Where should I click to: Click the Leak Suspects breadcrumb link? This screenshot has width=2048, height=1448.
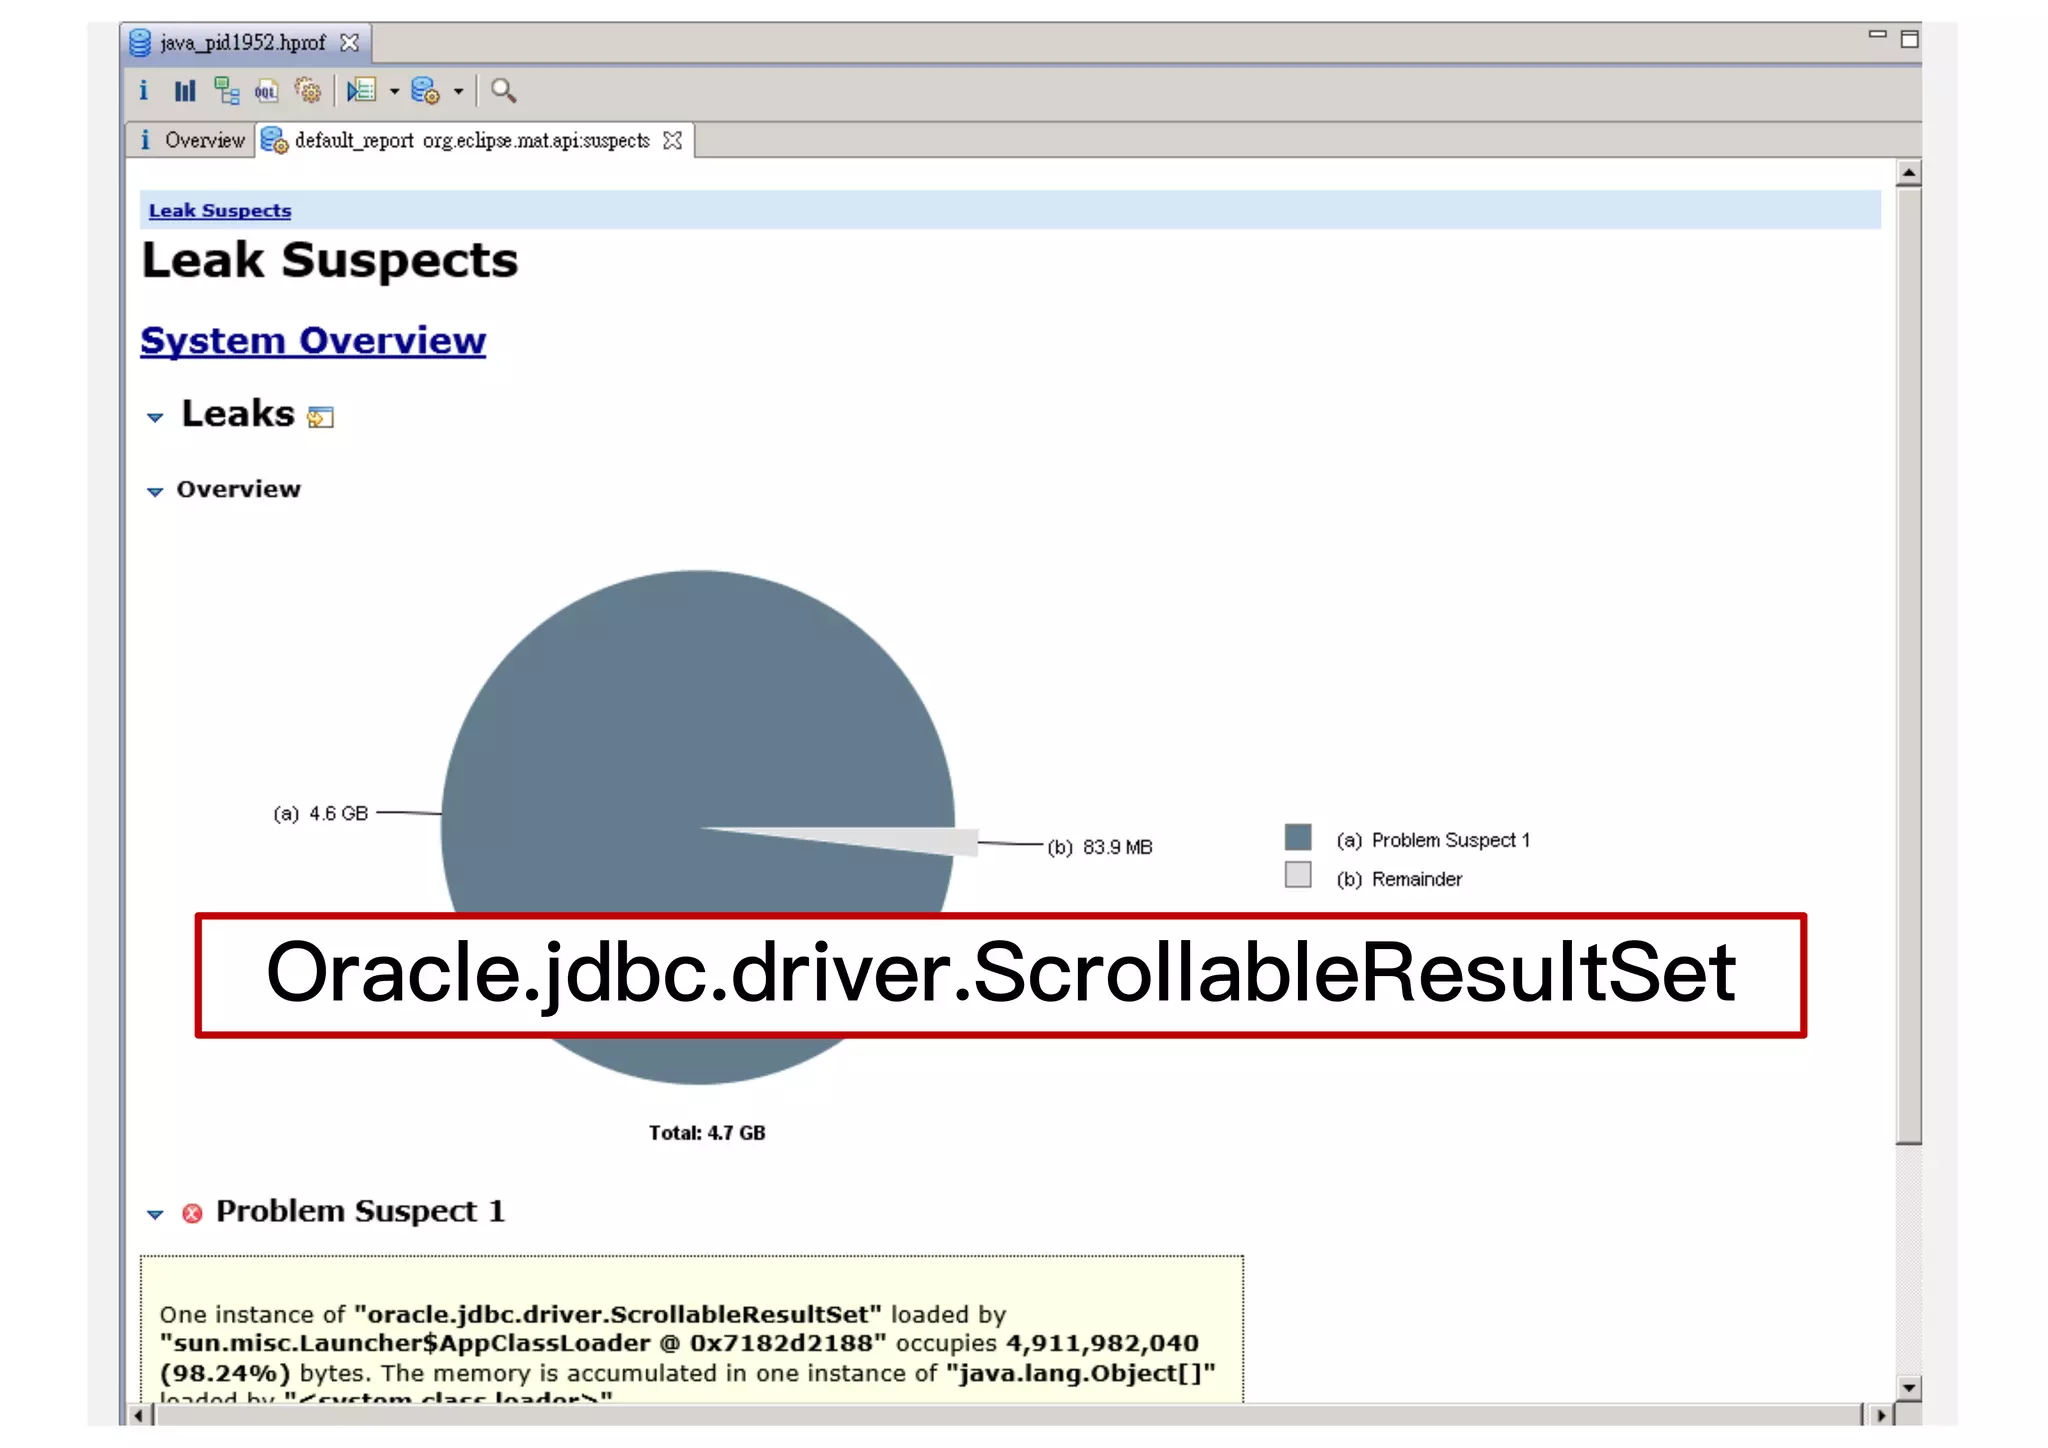click(x=220, y=211)
